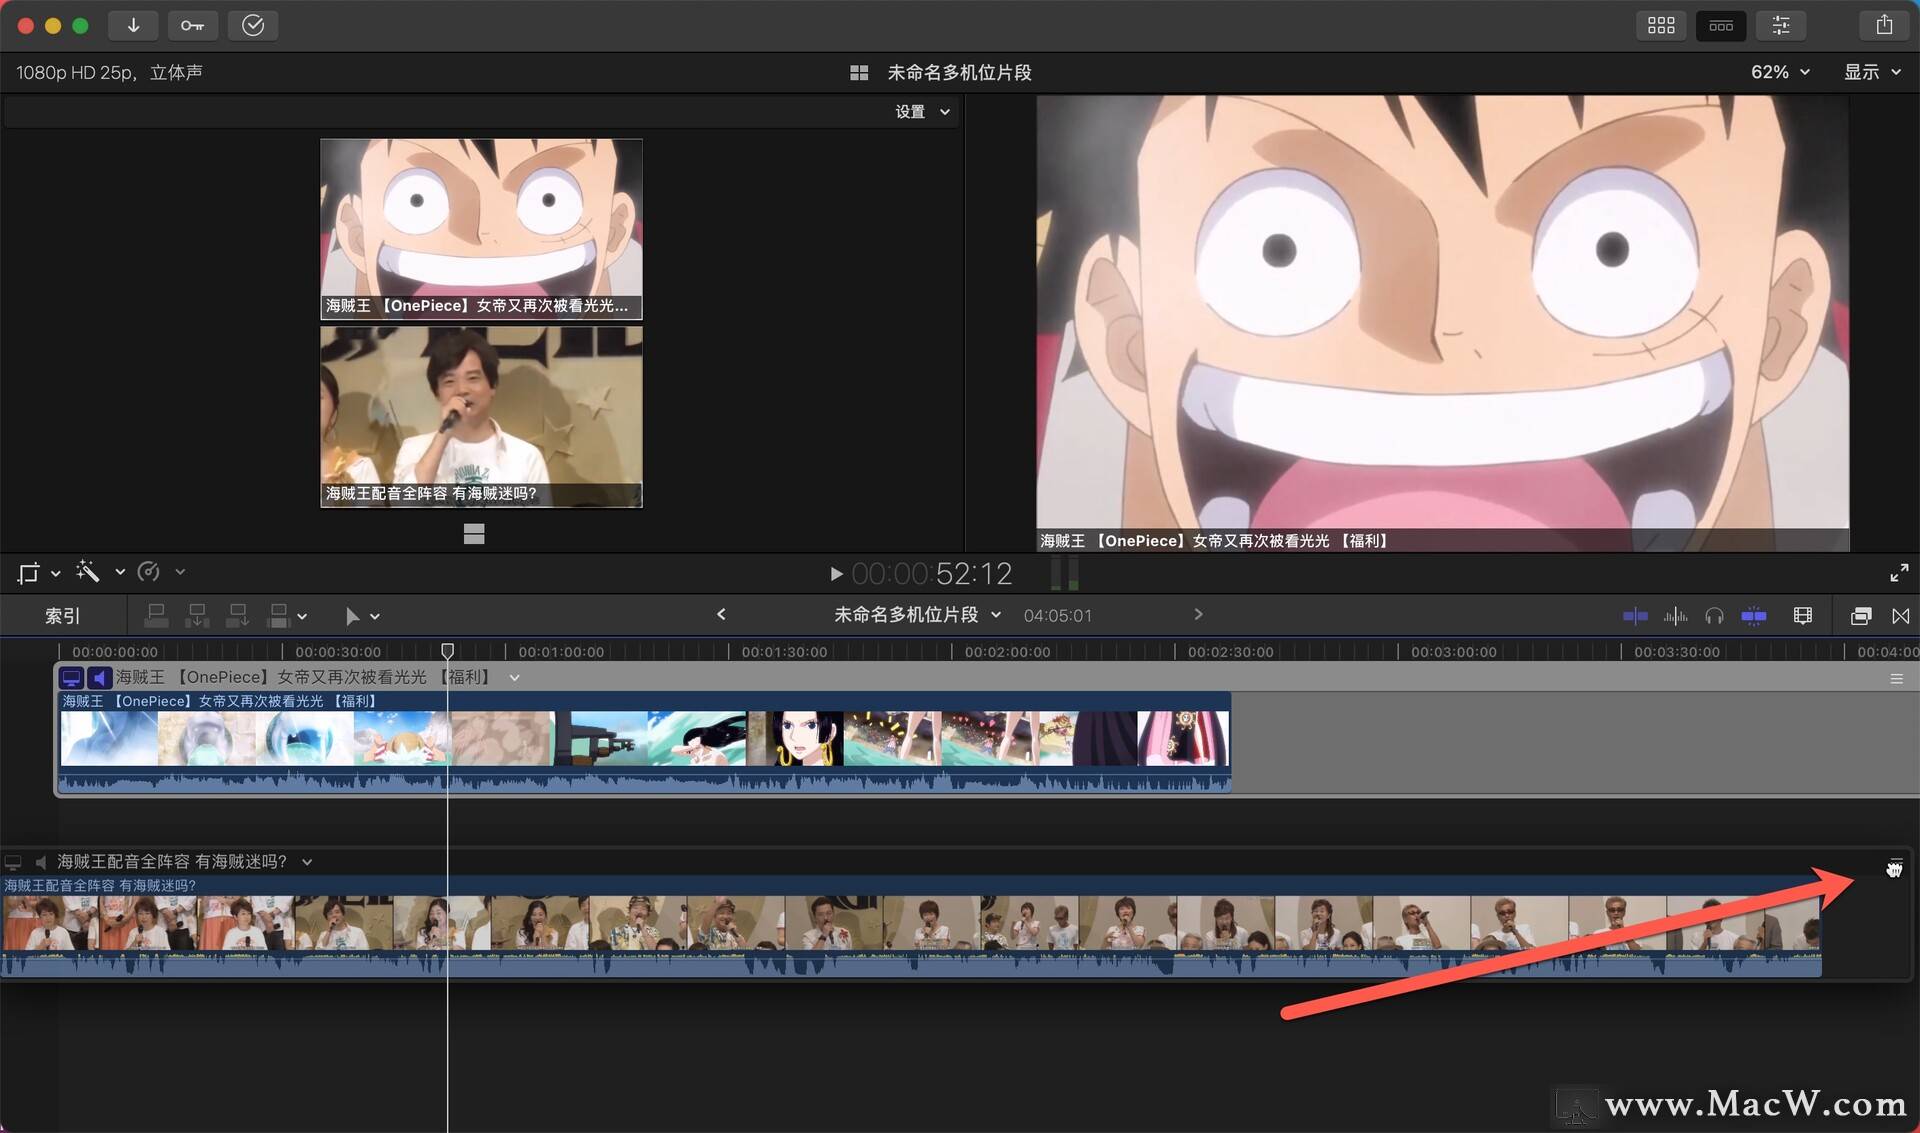Select the One Piece anime angle thumbnail
The image size is (1920, 1133).
click(x=481, y=229)
